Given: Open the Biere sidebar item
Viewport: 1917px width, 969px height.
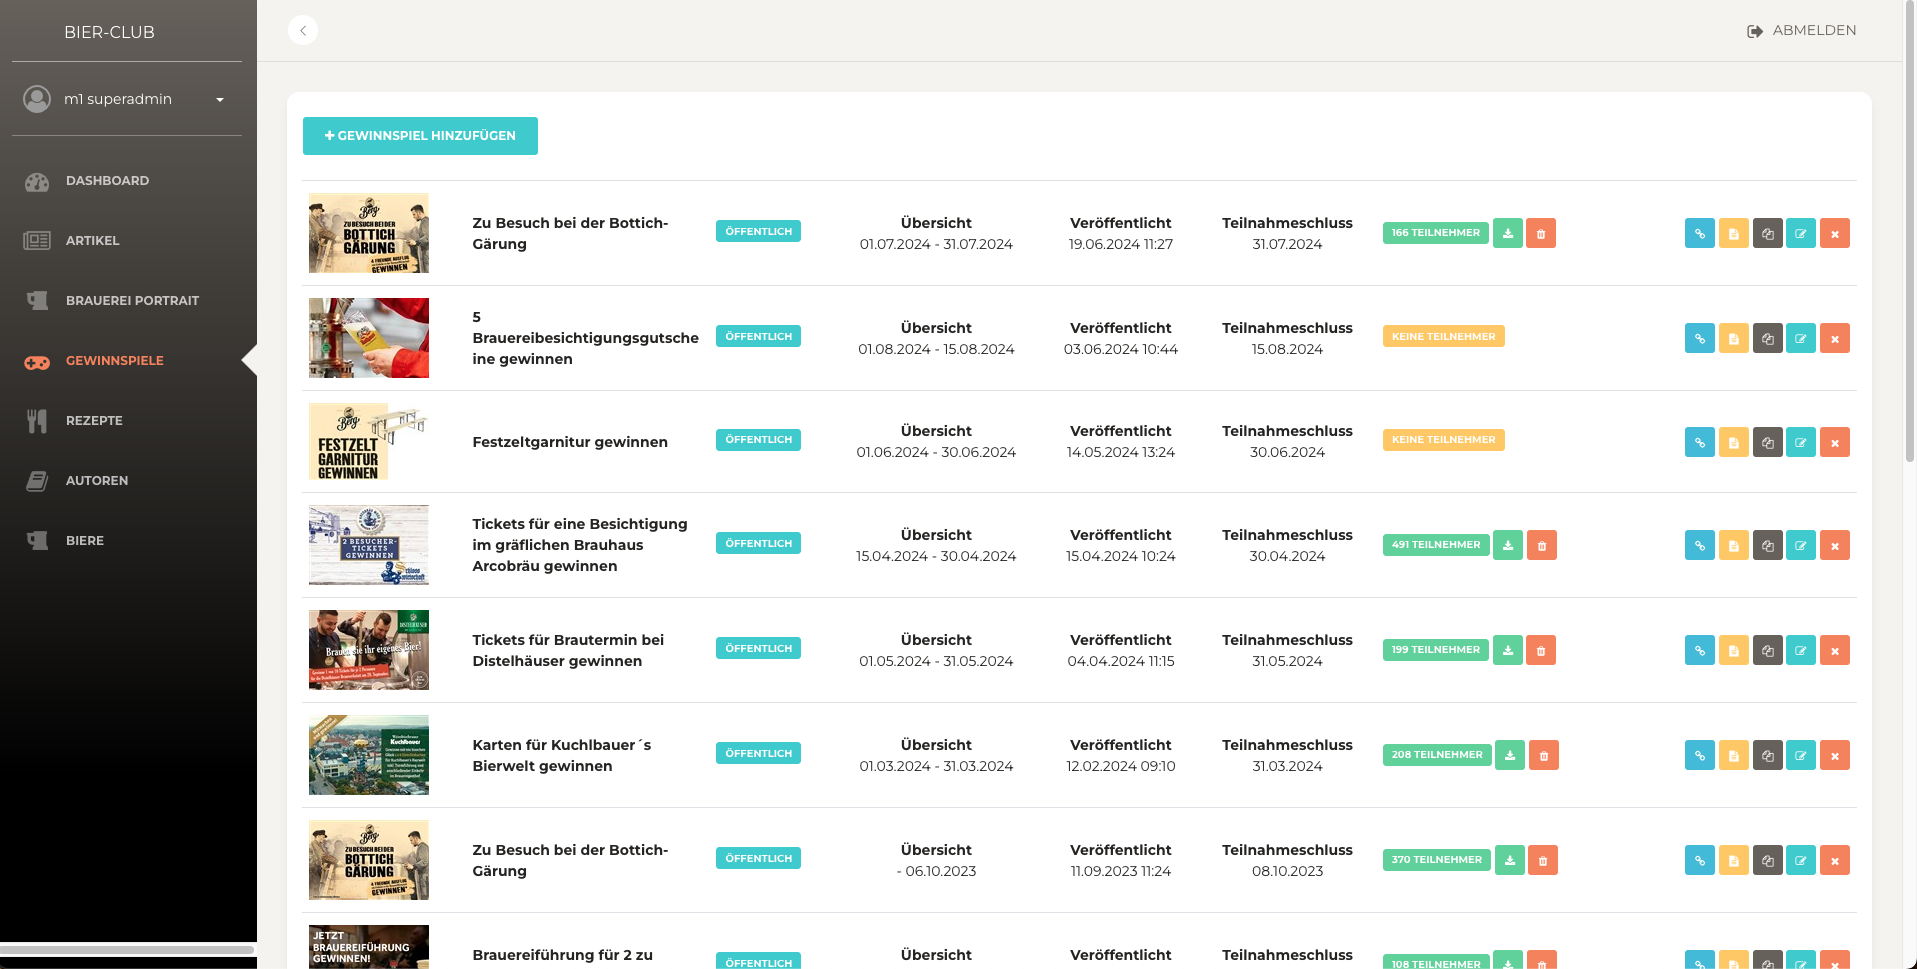Looking at the screenshot, I should (85, 541).
